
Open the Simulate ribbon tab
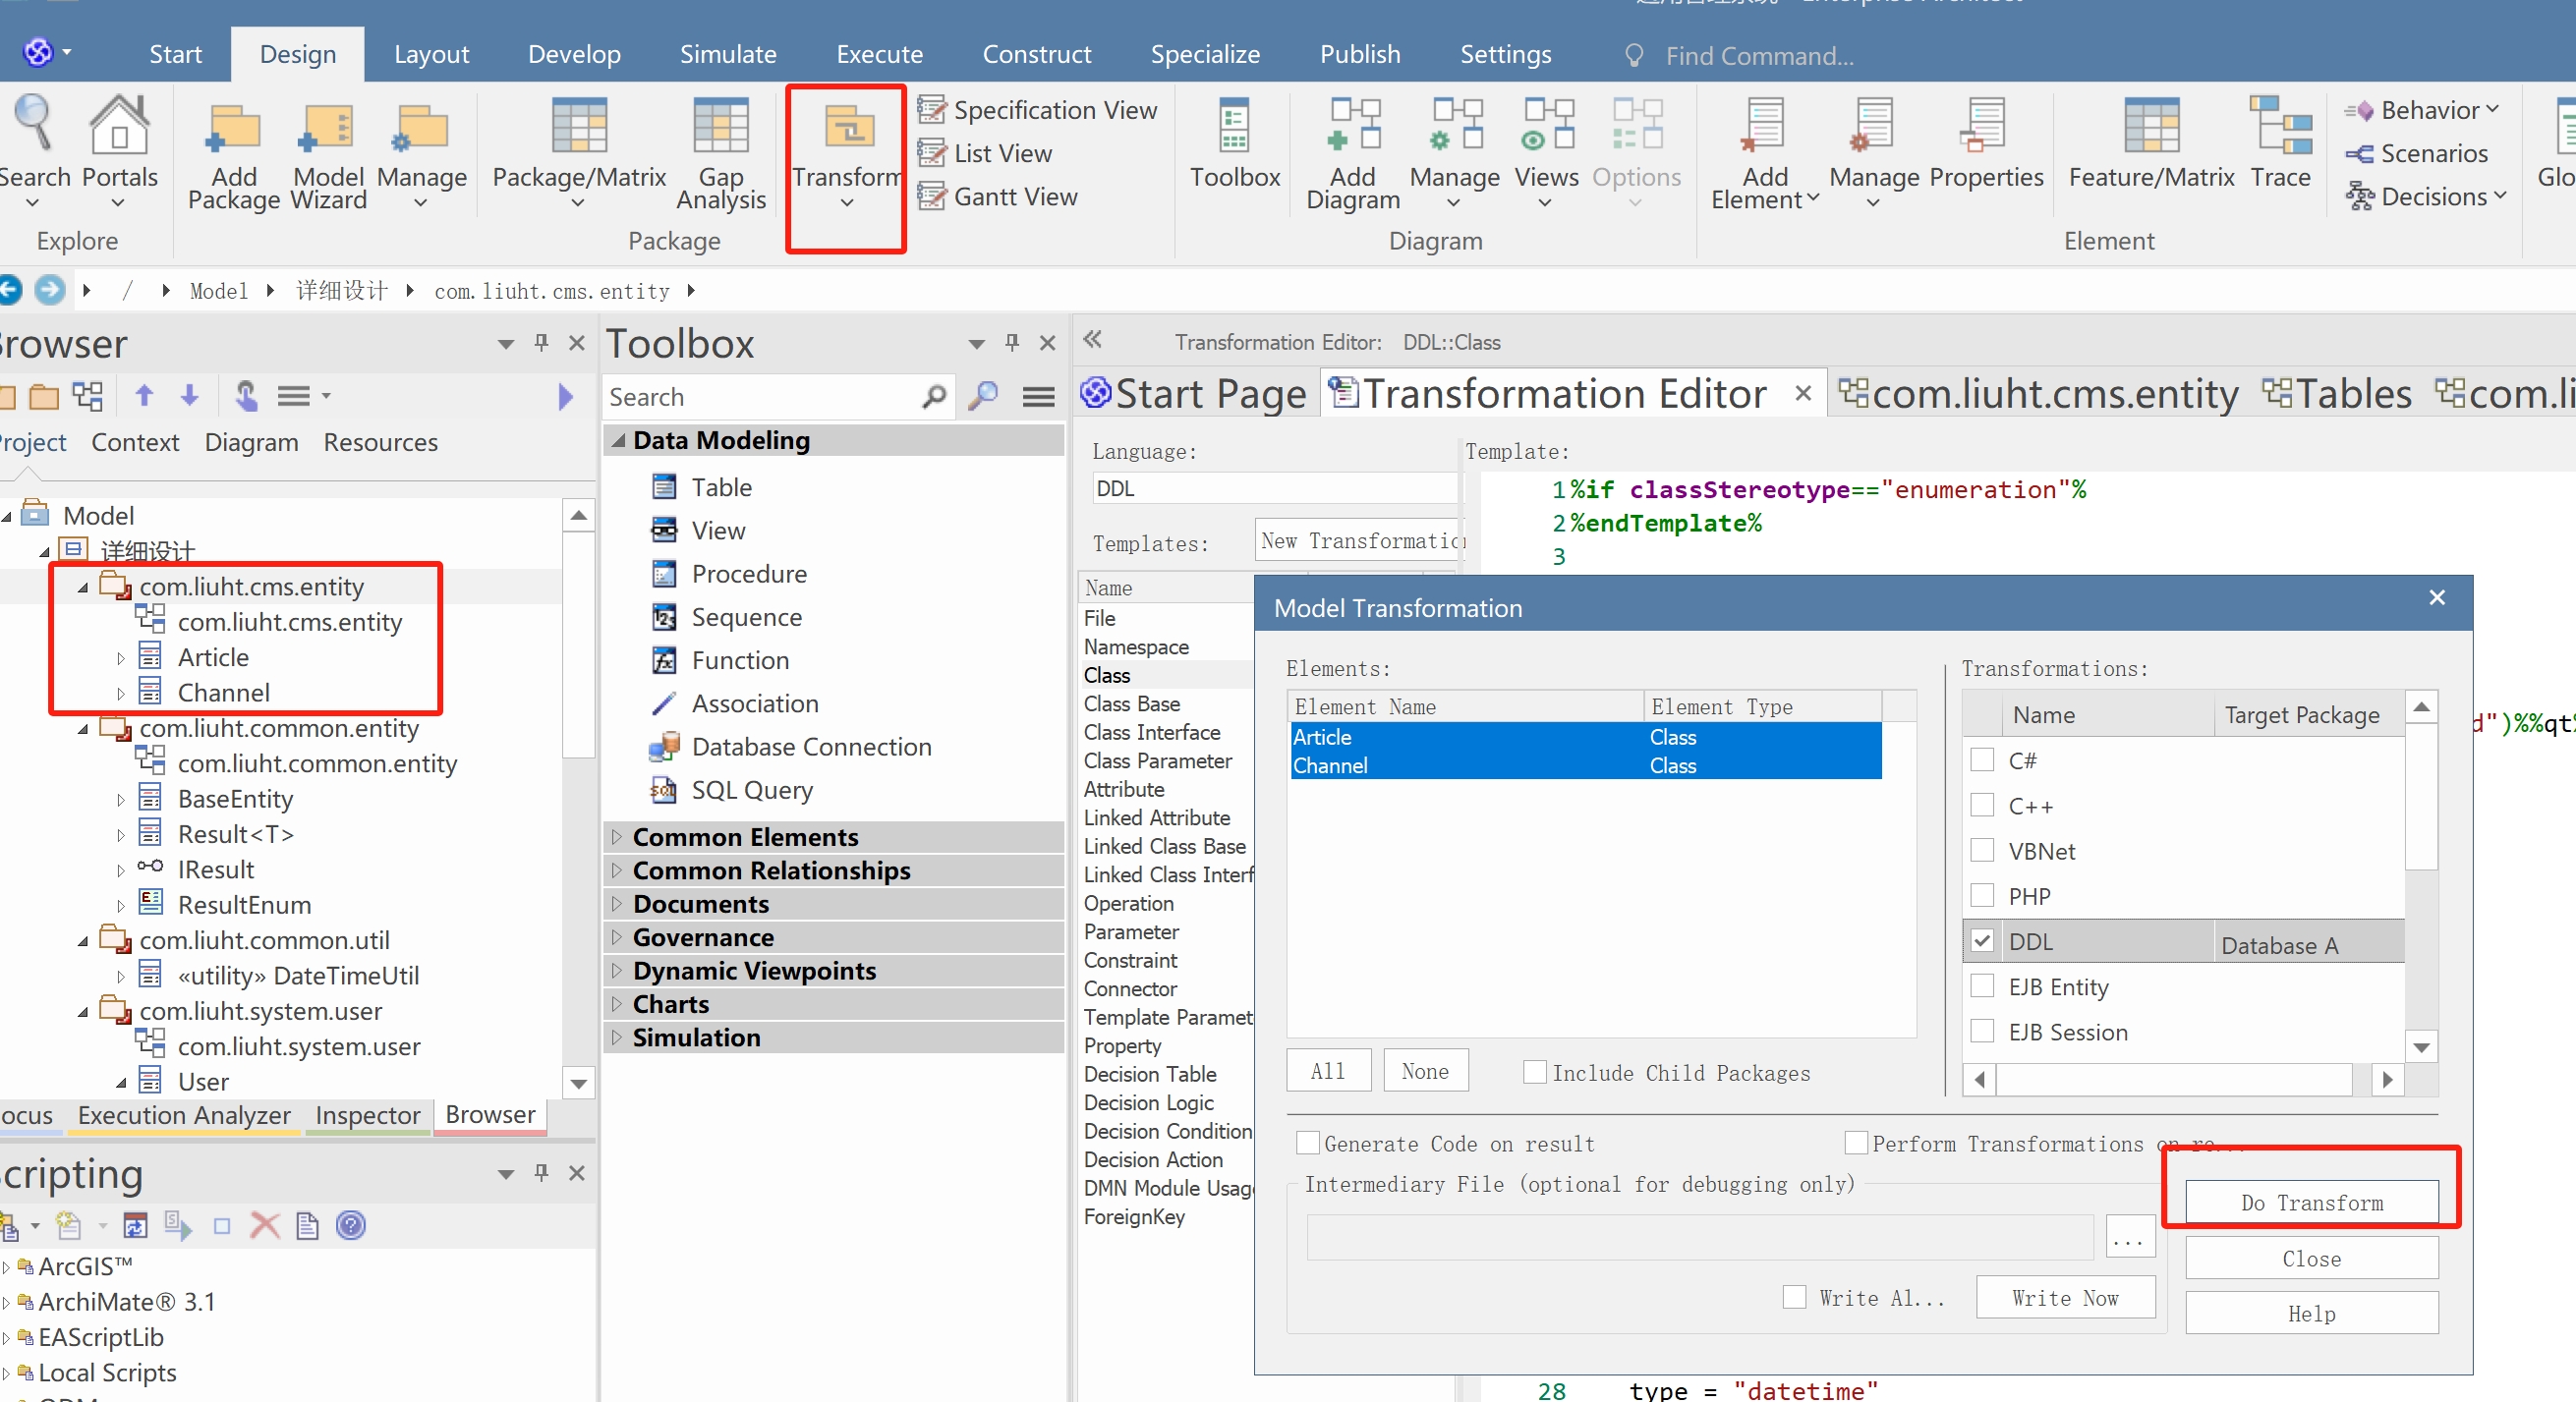(728, 54)
